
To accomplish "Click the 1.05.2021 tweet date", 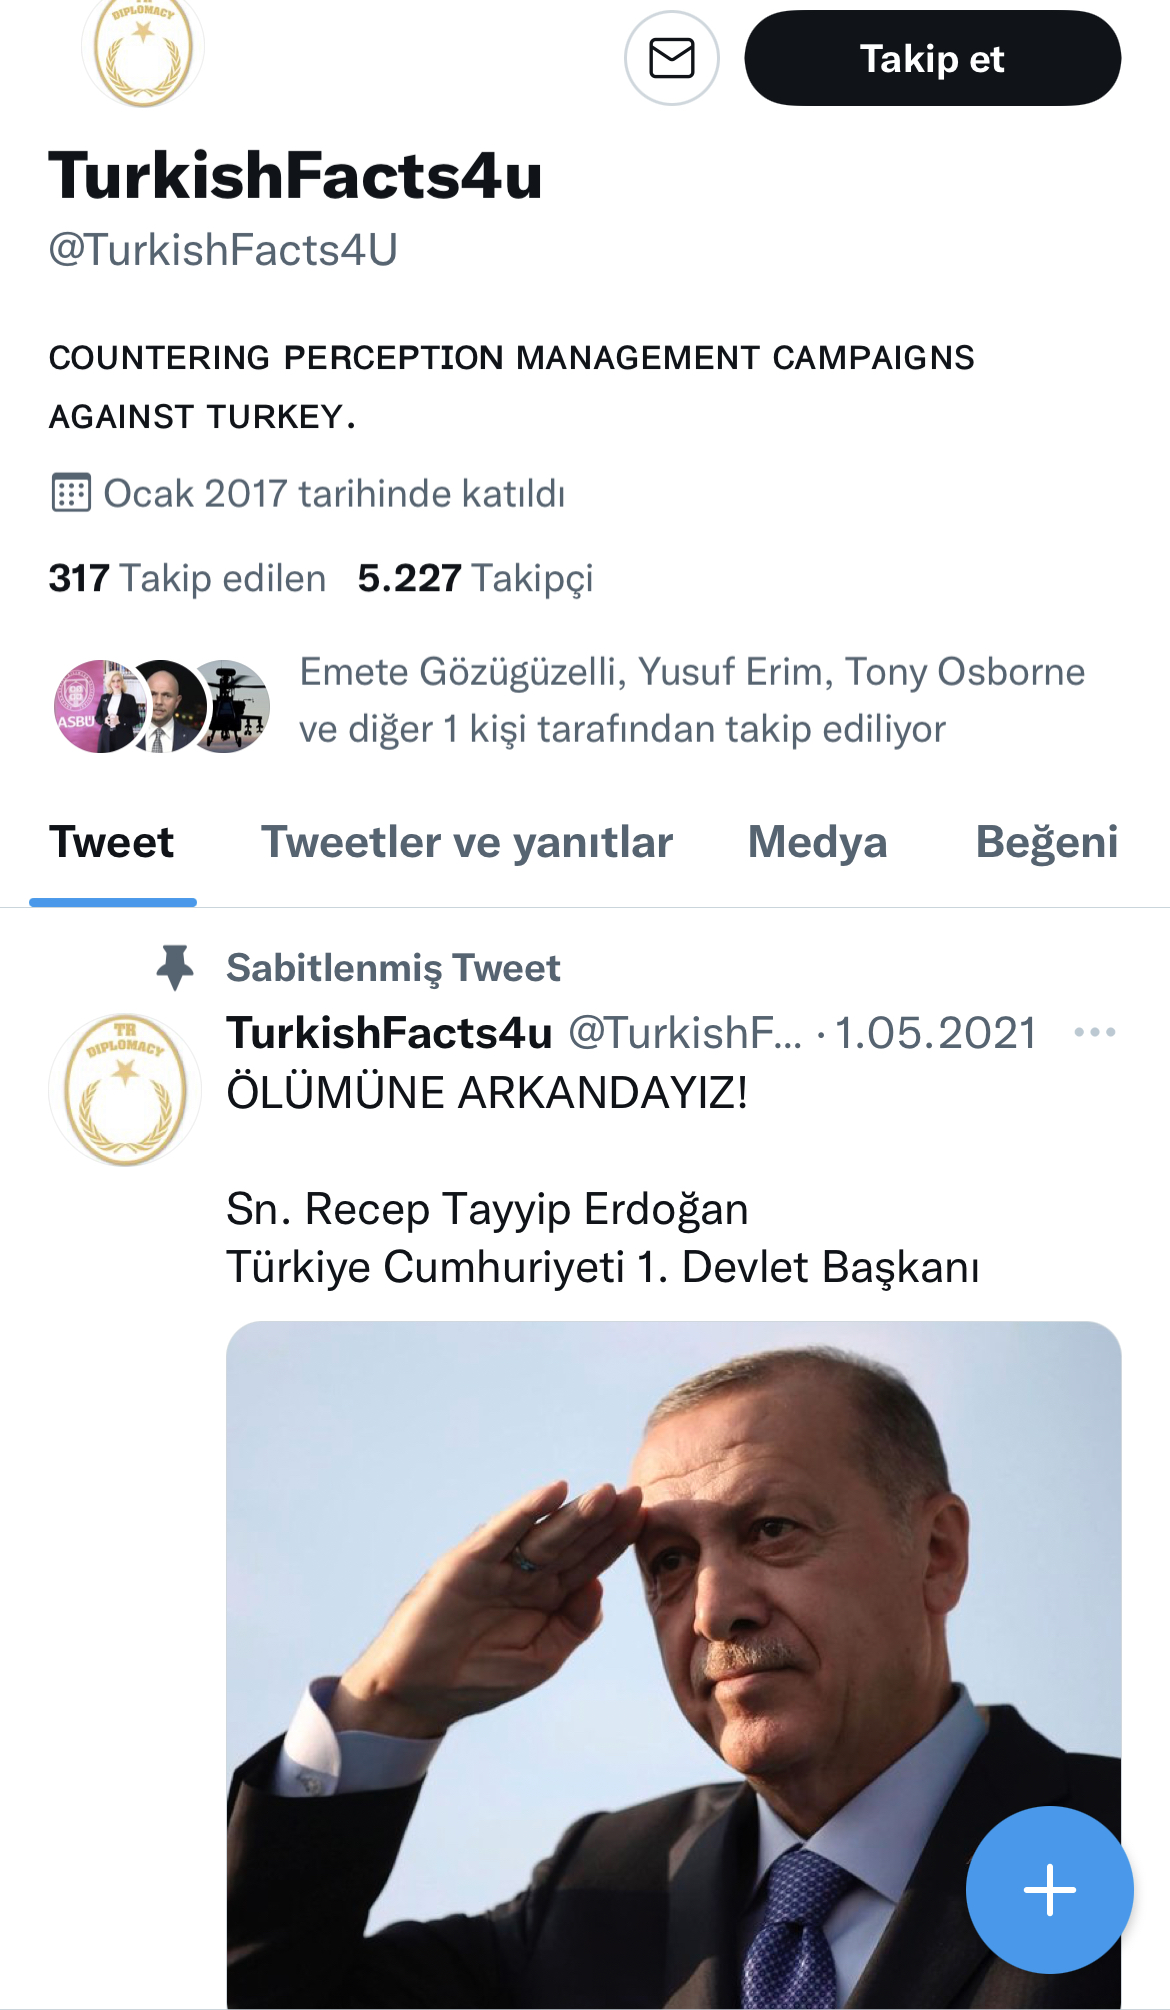I will pos(936,1032).
